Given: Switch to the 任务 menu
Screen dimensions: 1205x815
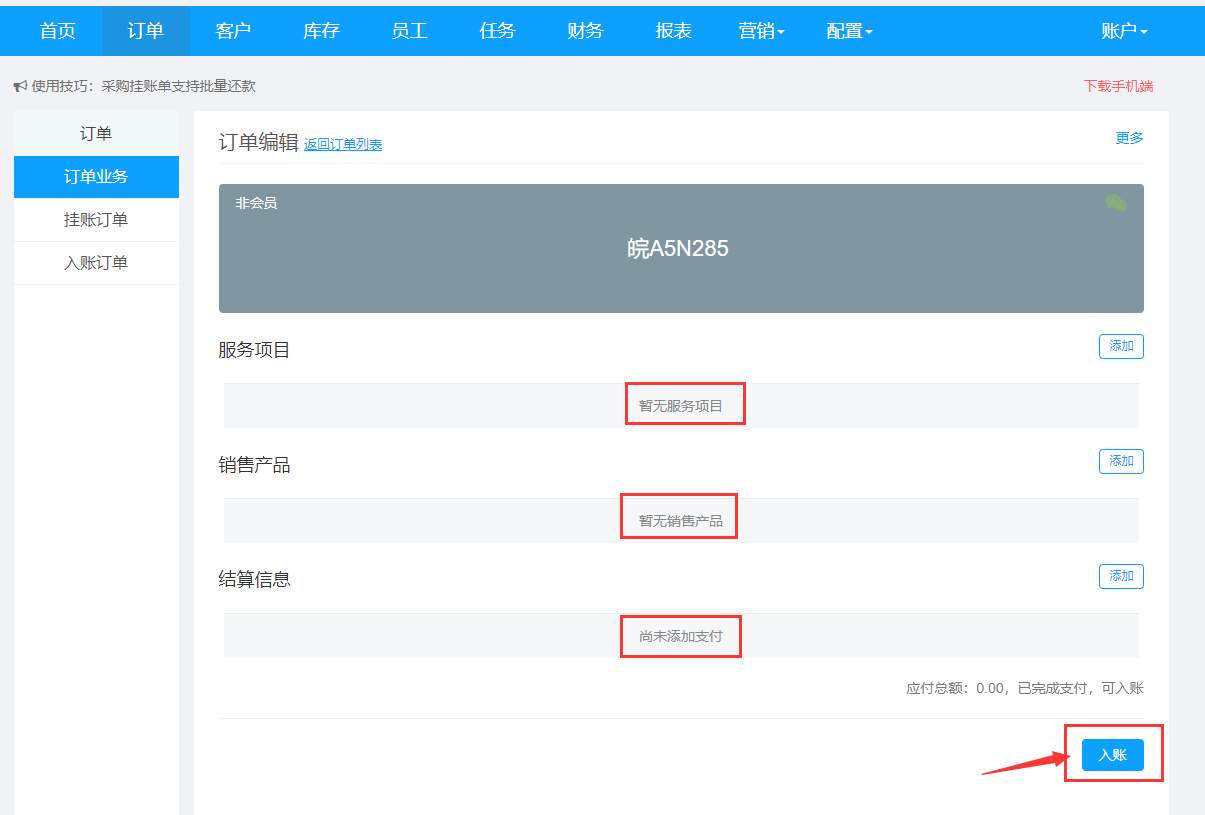Looking at the screenshot, I should 497,31.
